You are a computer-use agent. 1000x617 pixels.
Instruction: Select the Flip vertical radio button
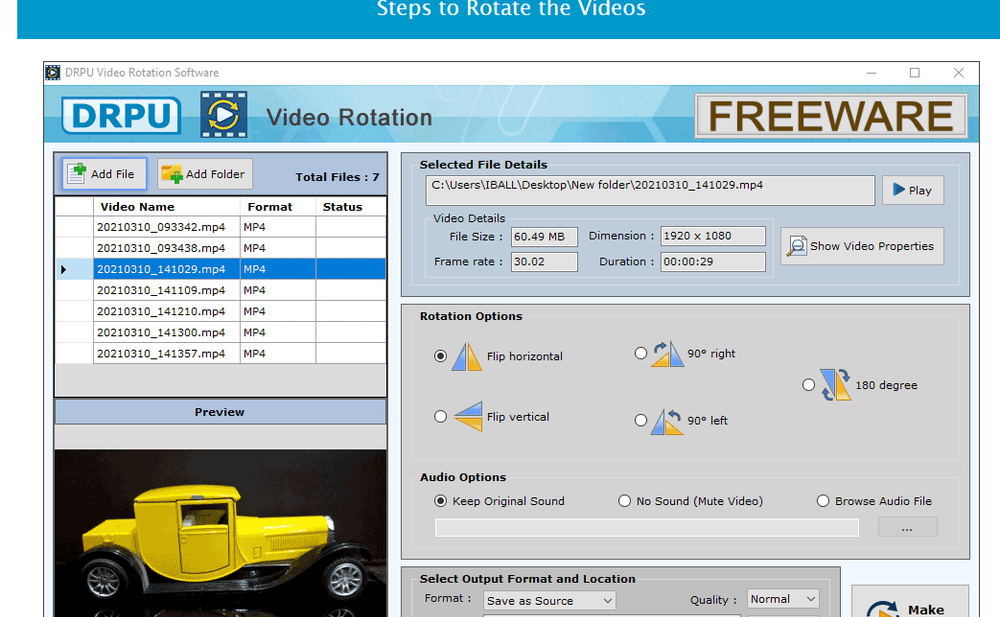coord(440,417)
